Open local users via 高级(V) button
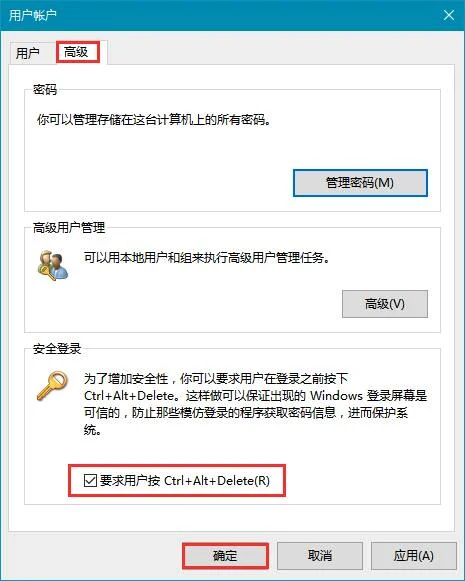The width and height of the screenshot is (465, 581). (385, 304)
